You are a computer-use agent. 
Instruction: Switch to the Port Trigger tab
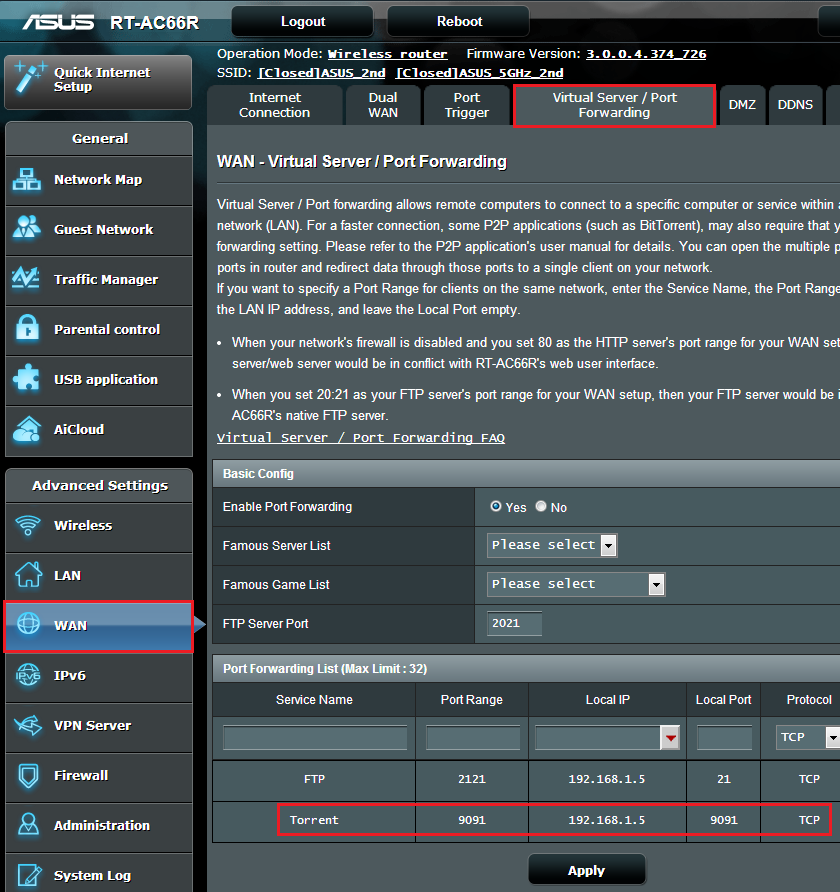click(x=467, y=105)
